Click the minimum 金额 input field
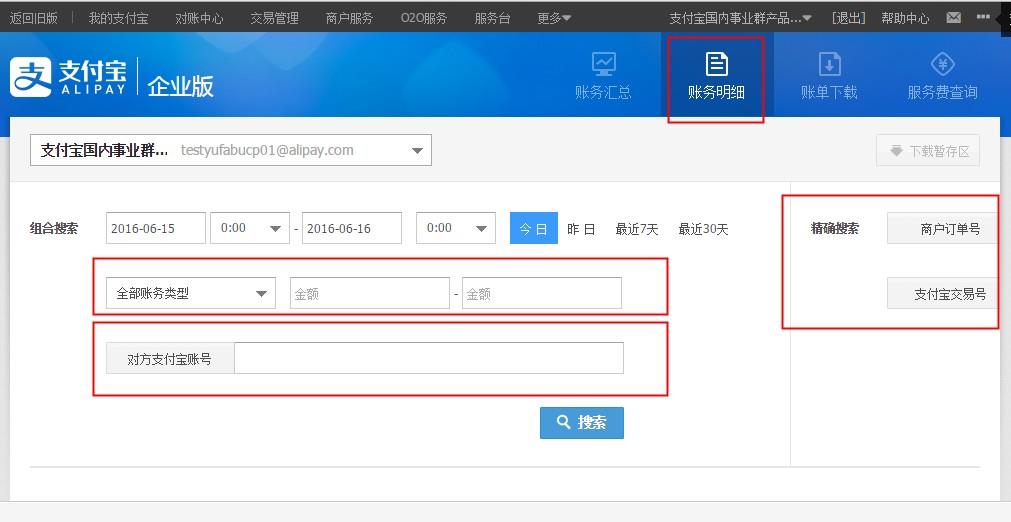This screenshot has height=522, width=1011. tap(369, 293)
